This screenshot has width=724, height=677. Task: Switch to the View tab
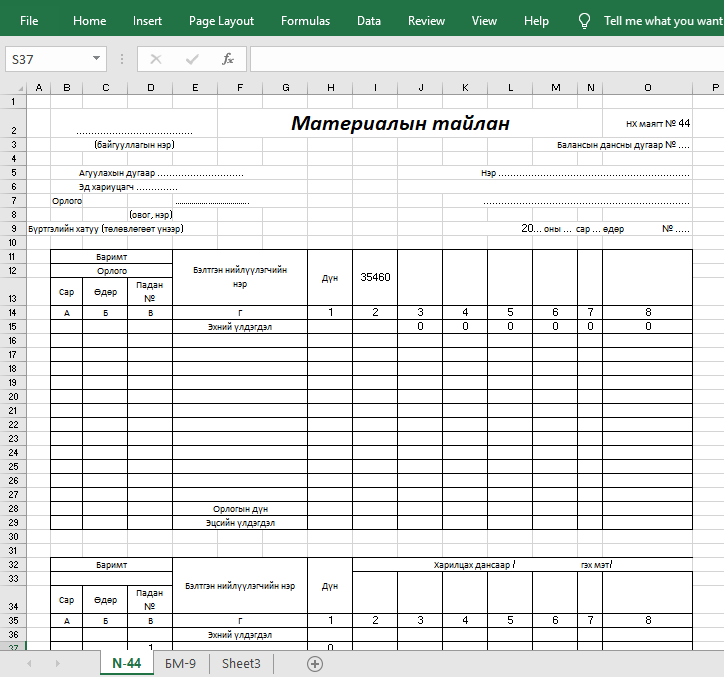[484, 21]
